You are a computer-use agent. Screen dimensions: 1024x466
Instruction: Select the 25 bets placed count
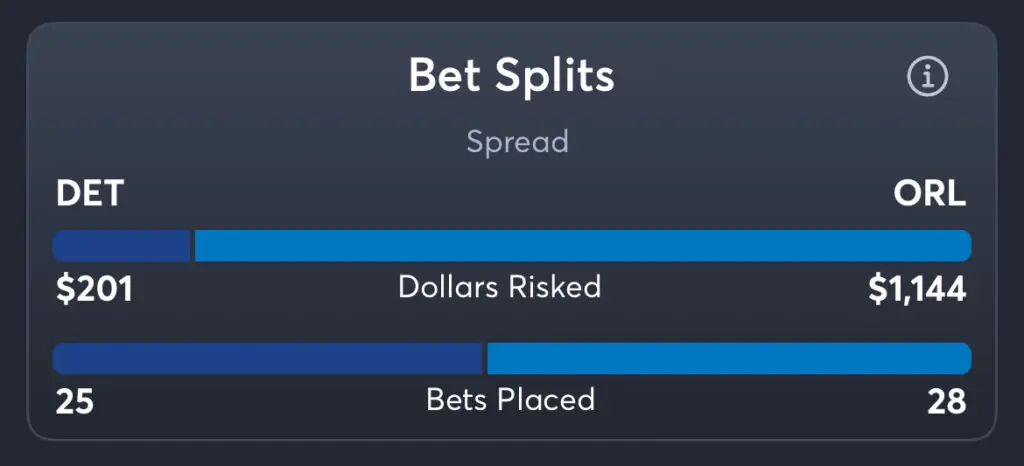pos(74,402)
